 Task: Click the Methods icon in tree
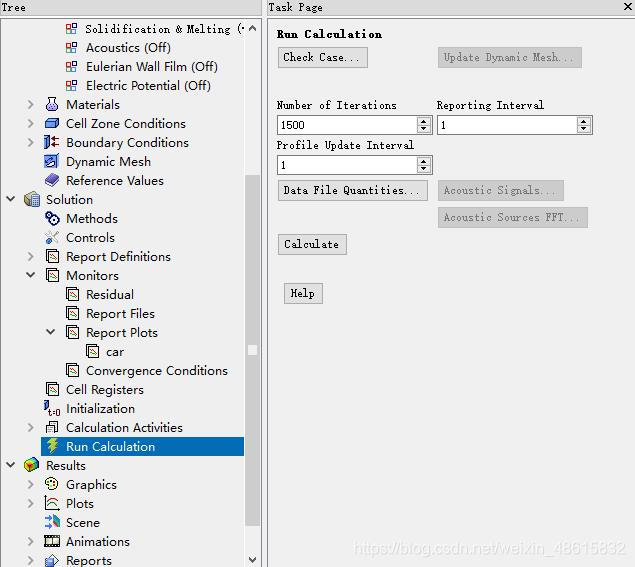(52, 219)
